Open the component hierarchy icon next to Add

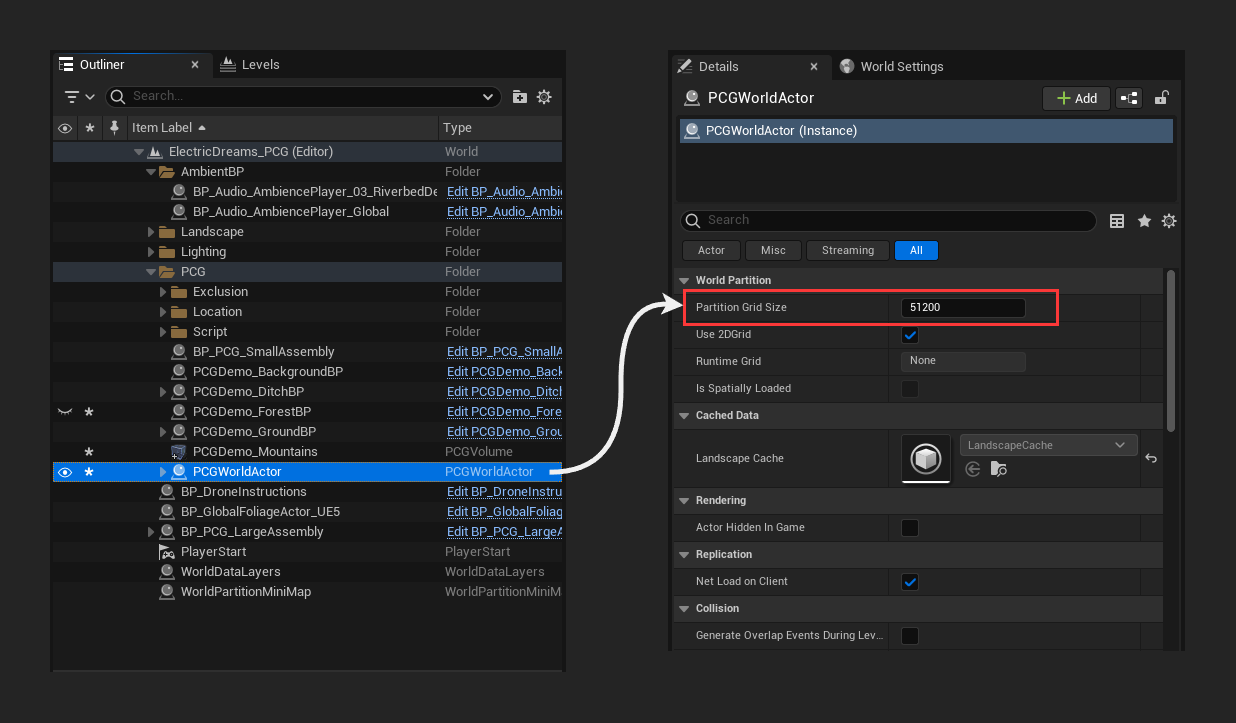tap(1128, 98)
